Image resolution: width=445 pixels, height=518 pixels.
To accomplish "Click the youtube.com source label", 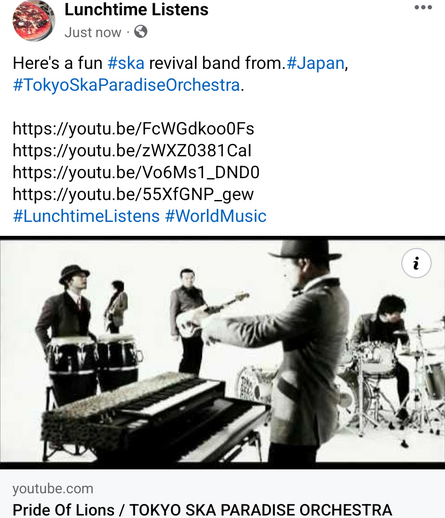I will (x=53, y=489).
